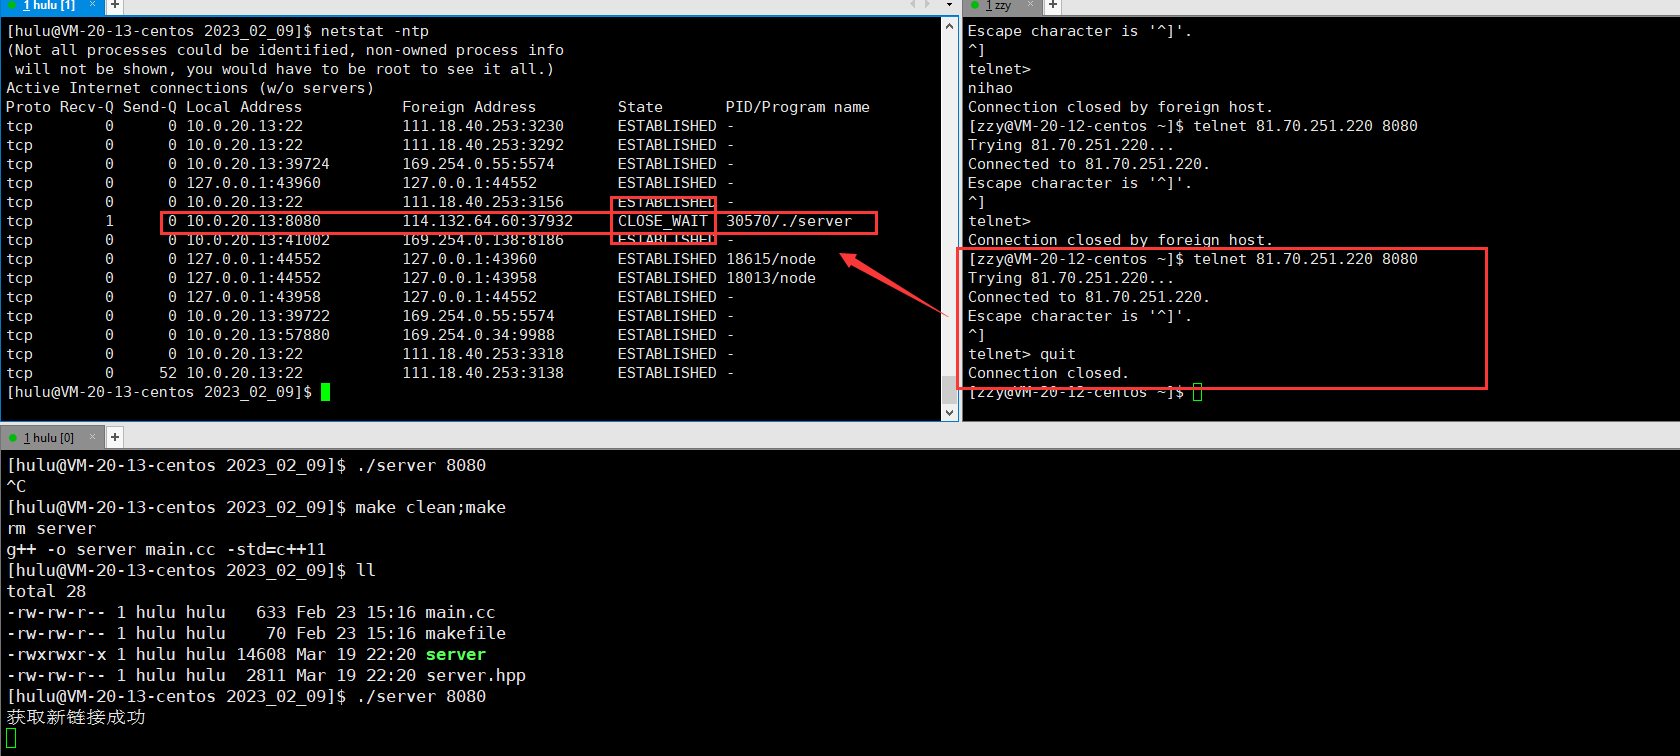Viewport: 1680px width, 756px height.
Task: Click foreign address '111.18.40.253:3230'
Action: click(x=483, y=126)
